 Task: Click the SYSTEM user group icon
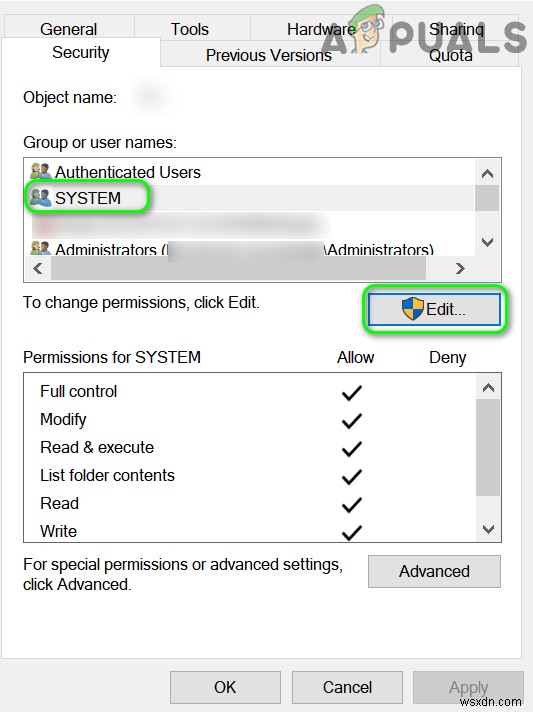click(x=40, y=198)
